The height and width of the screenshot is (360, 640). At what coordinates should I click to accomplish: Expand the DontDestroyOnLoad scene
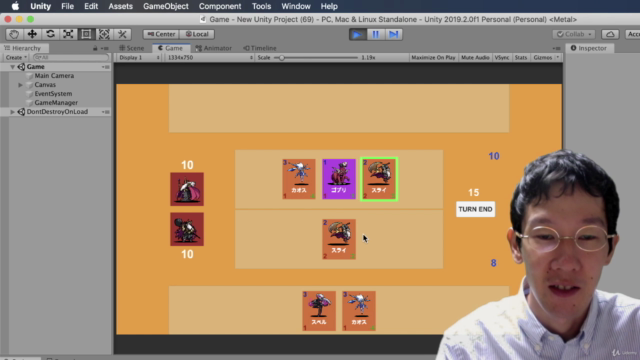point(12,112)
